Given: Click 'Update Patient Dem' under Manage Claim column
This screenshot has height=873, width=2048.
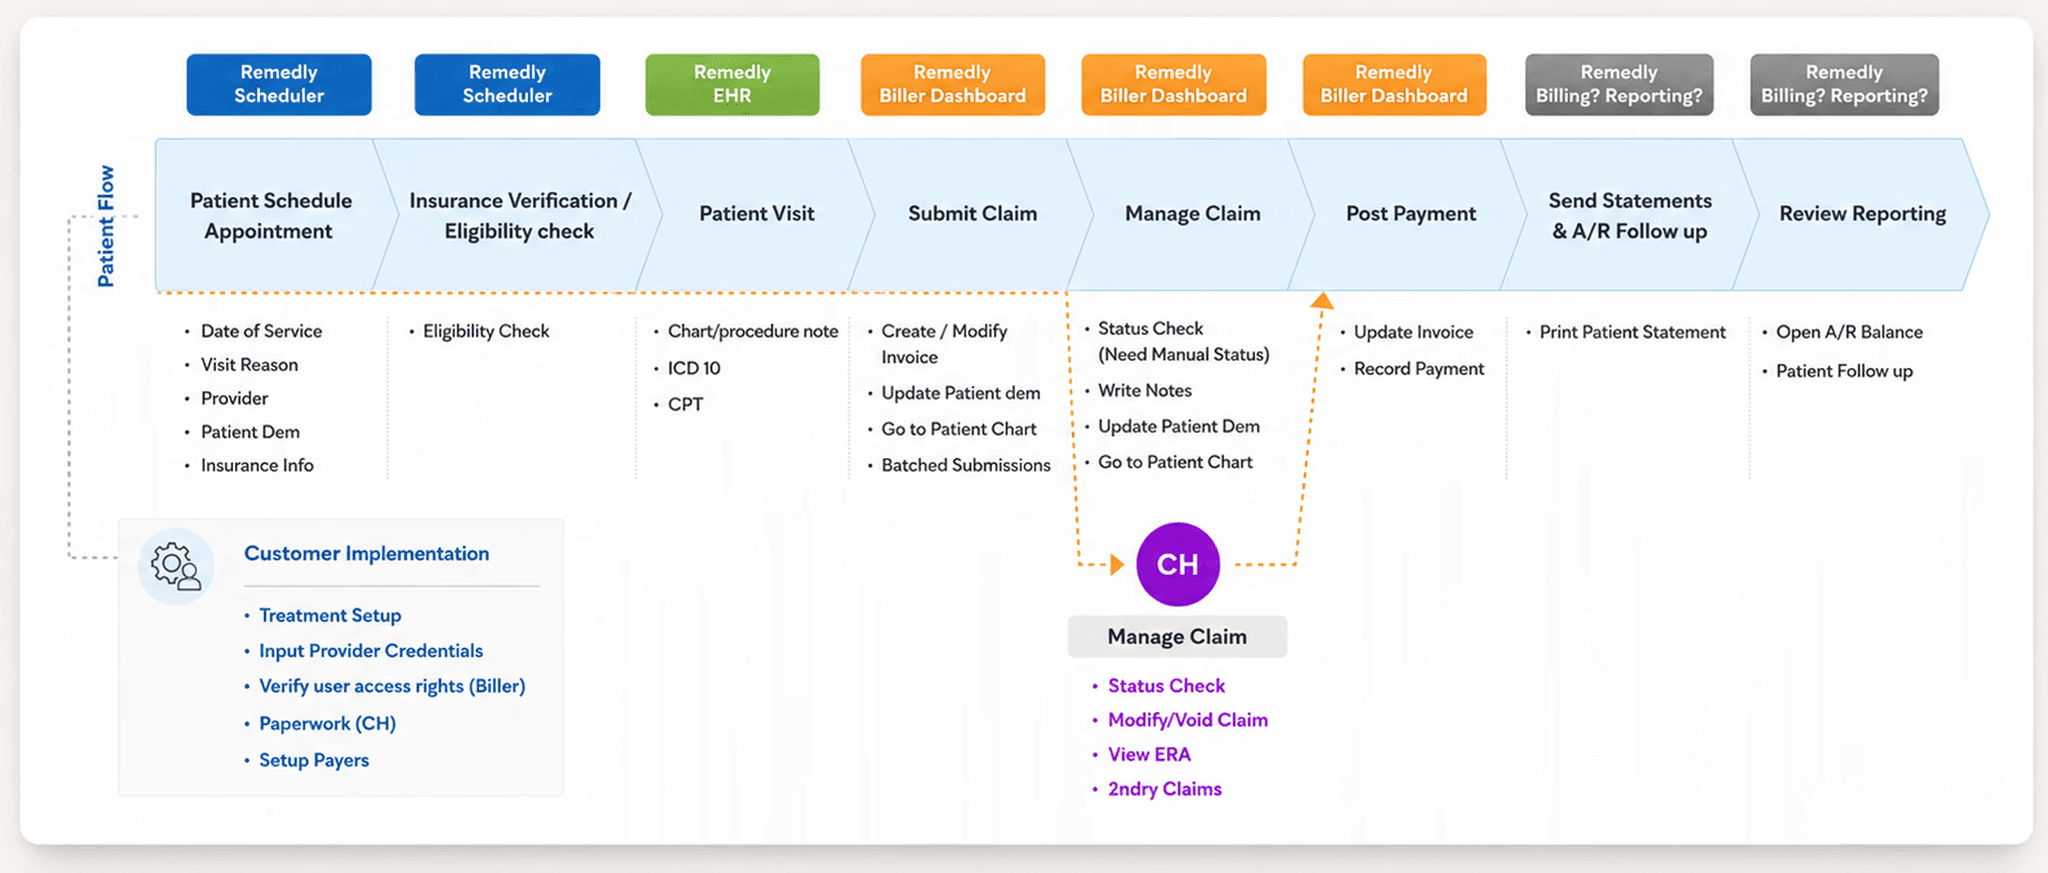Looking at the screenshot, I should tap(1179, 426).
